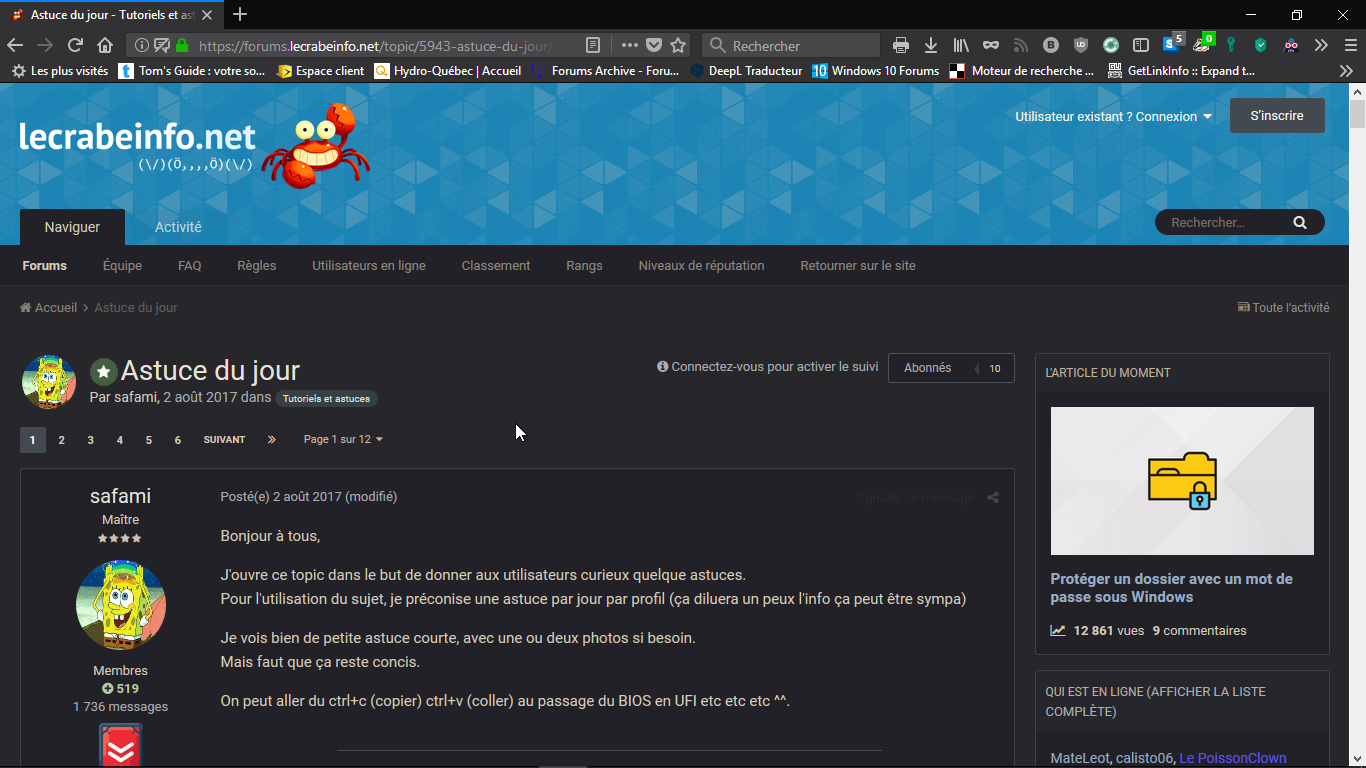This screenshot has height=768, width=1366.
Task: Click the share icon on safami's post
Action: (993, 498)
